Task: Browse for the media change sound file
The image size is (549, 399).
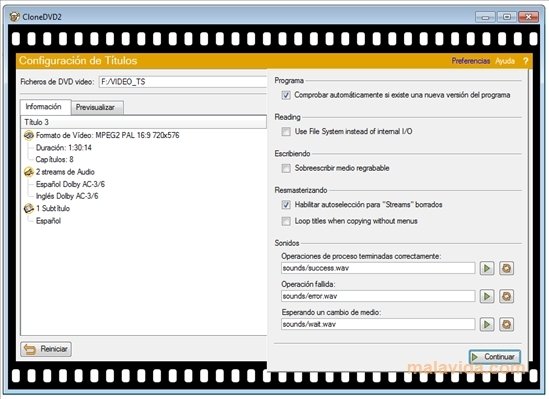Action: [x=506, y=324]
